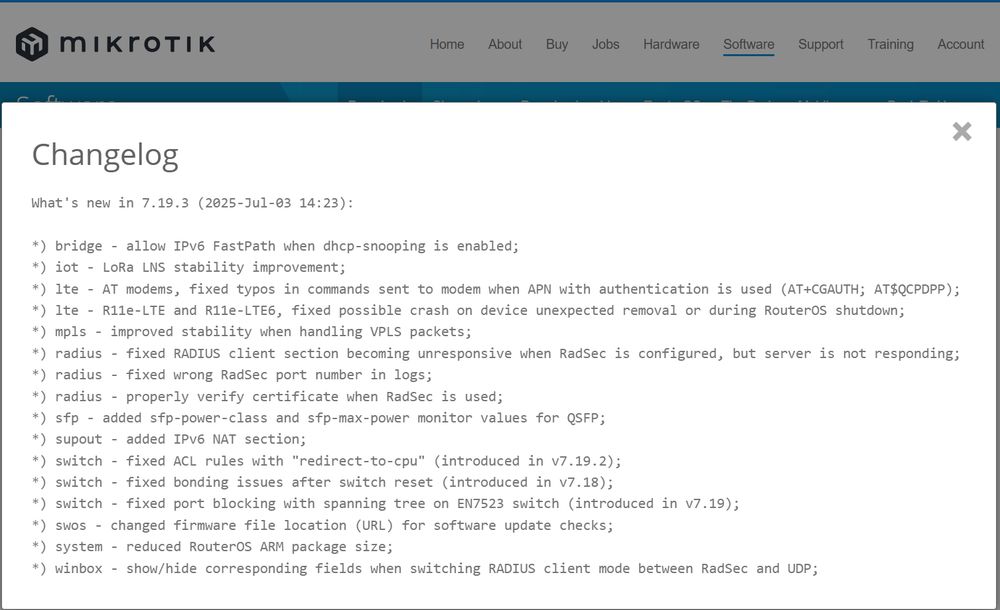
Task: Click the lte R11e-LTE crash fix entry
Action: click(x=468, y=310)
